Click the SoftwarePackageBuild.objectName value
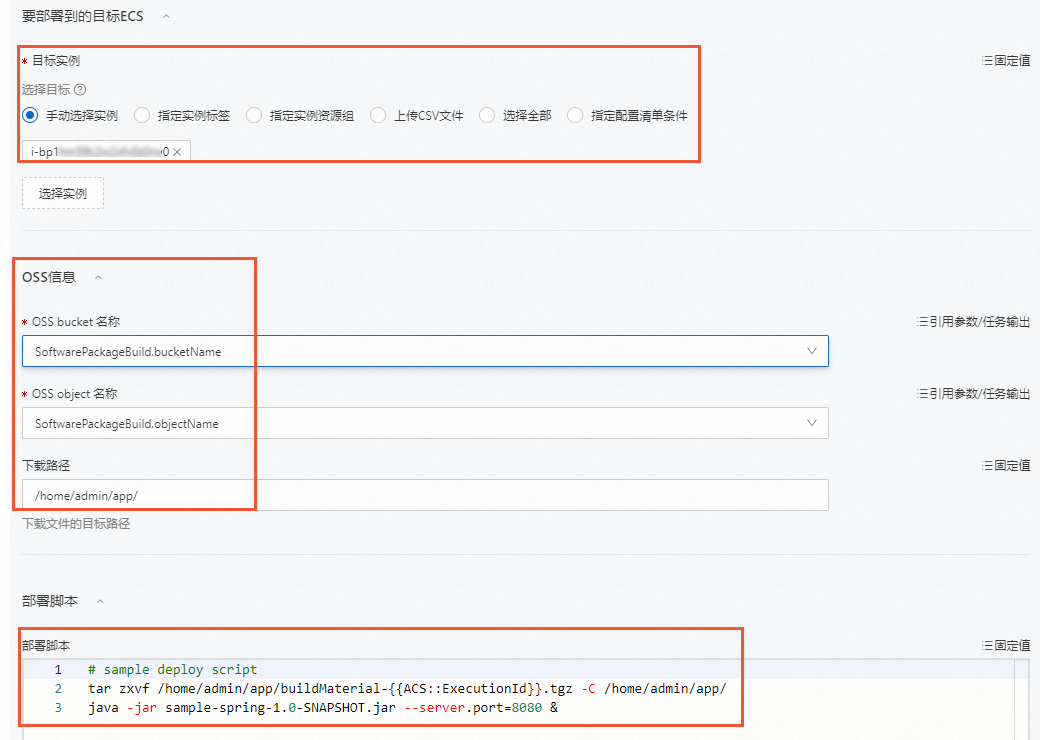Image resolution: width=1040 pixels, height=740 pixels. pos(127,424)
